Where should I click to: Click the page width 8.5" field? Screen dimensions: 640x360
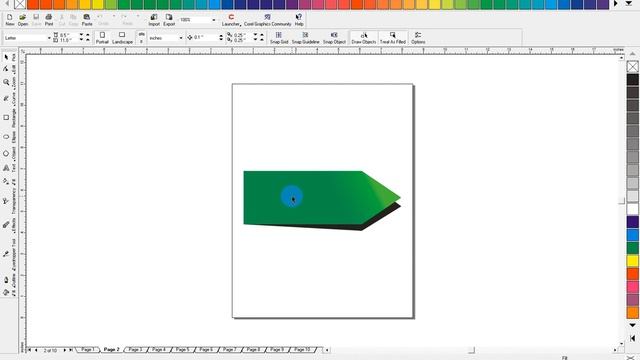(69, 35)
